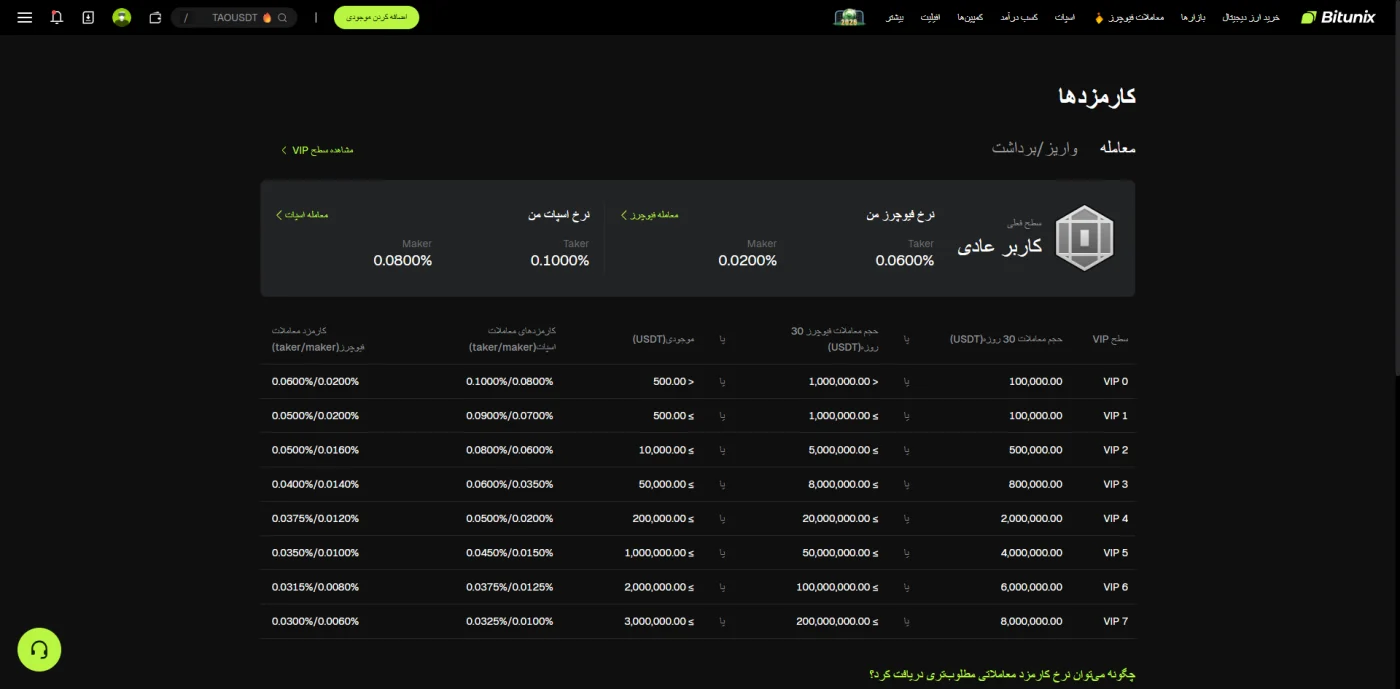Open the 2026 soccer event banner icon

(x=848, y=18)
